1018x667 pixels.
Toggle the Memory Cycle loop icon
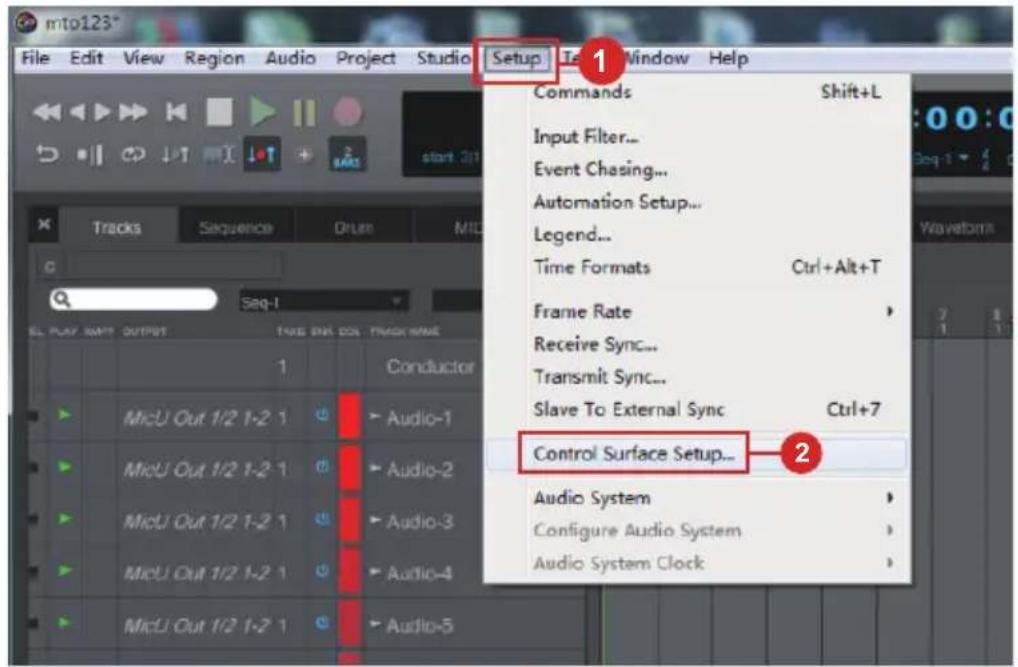[132, 155]
